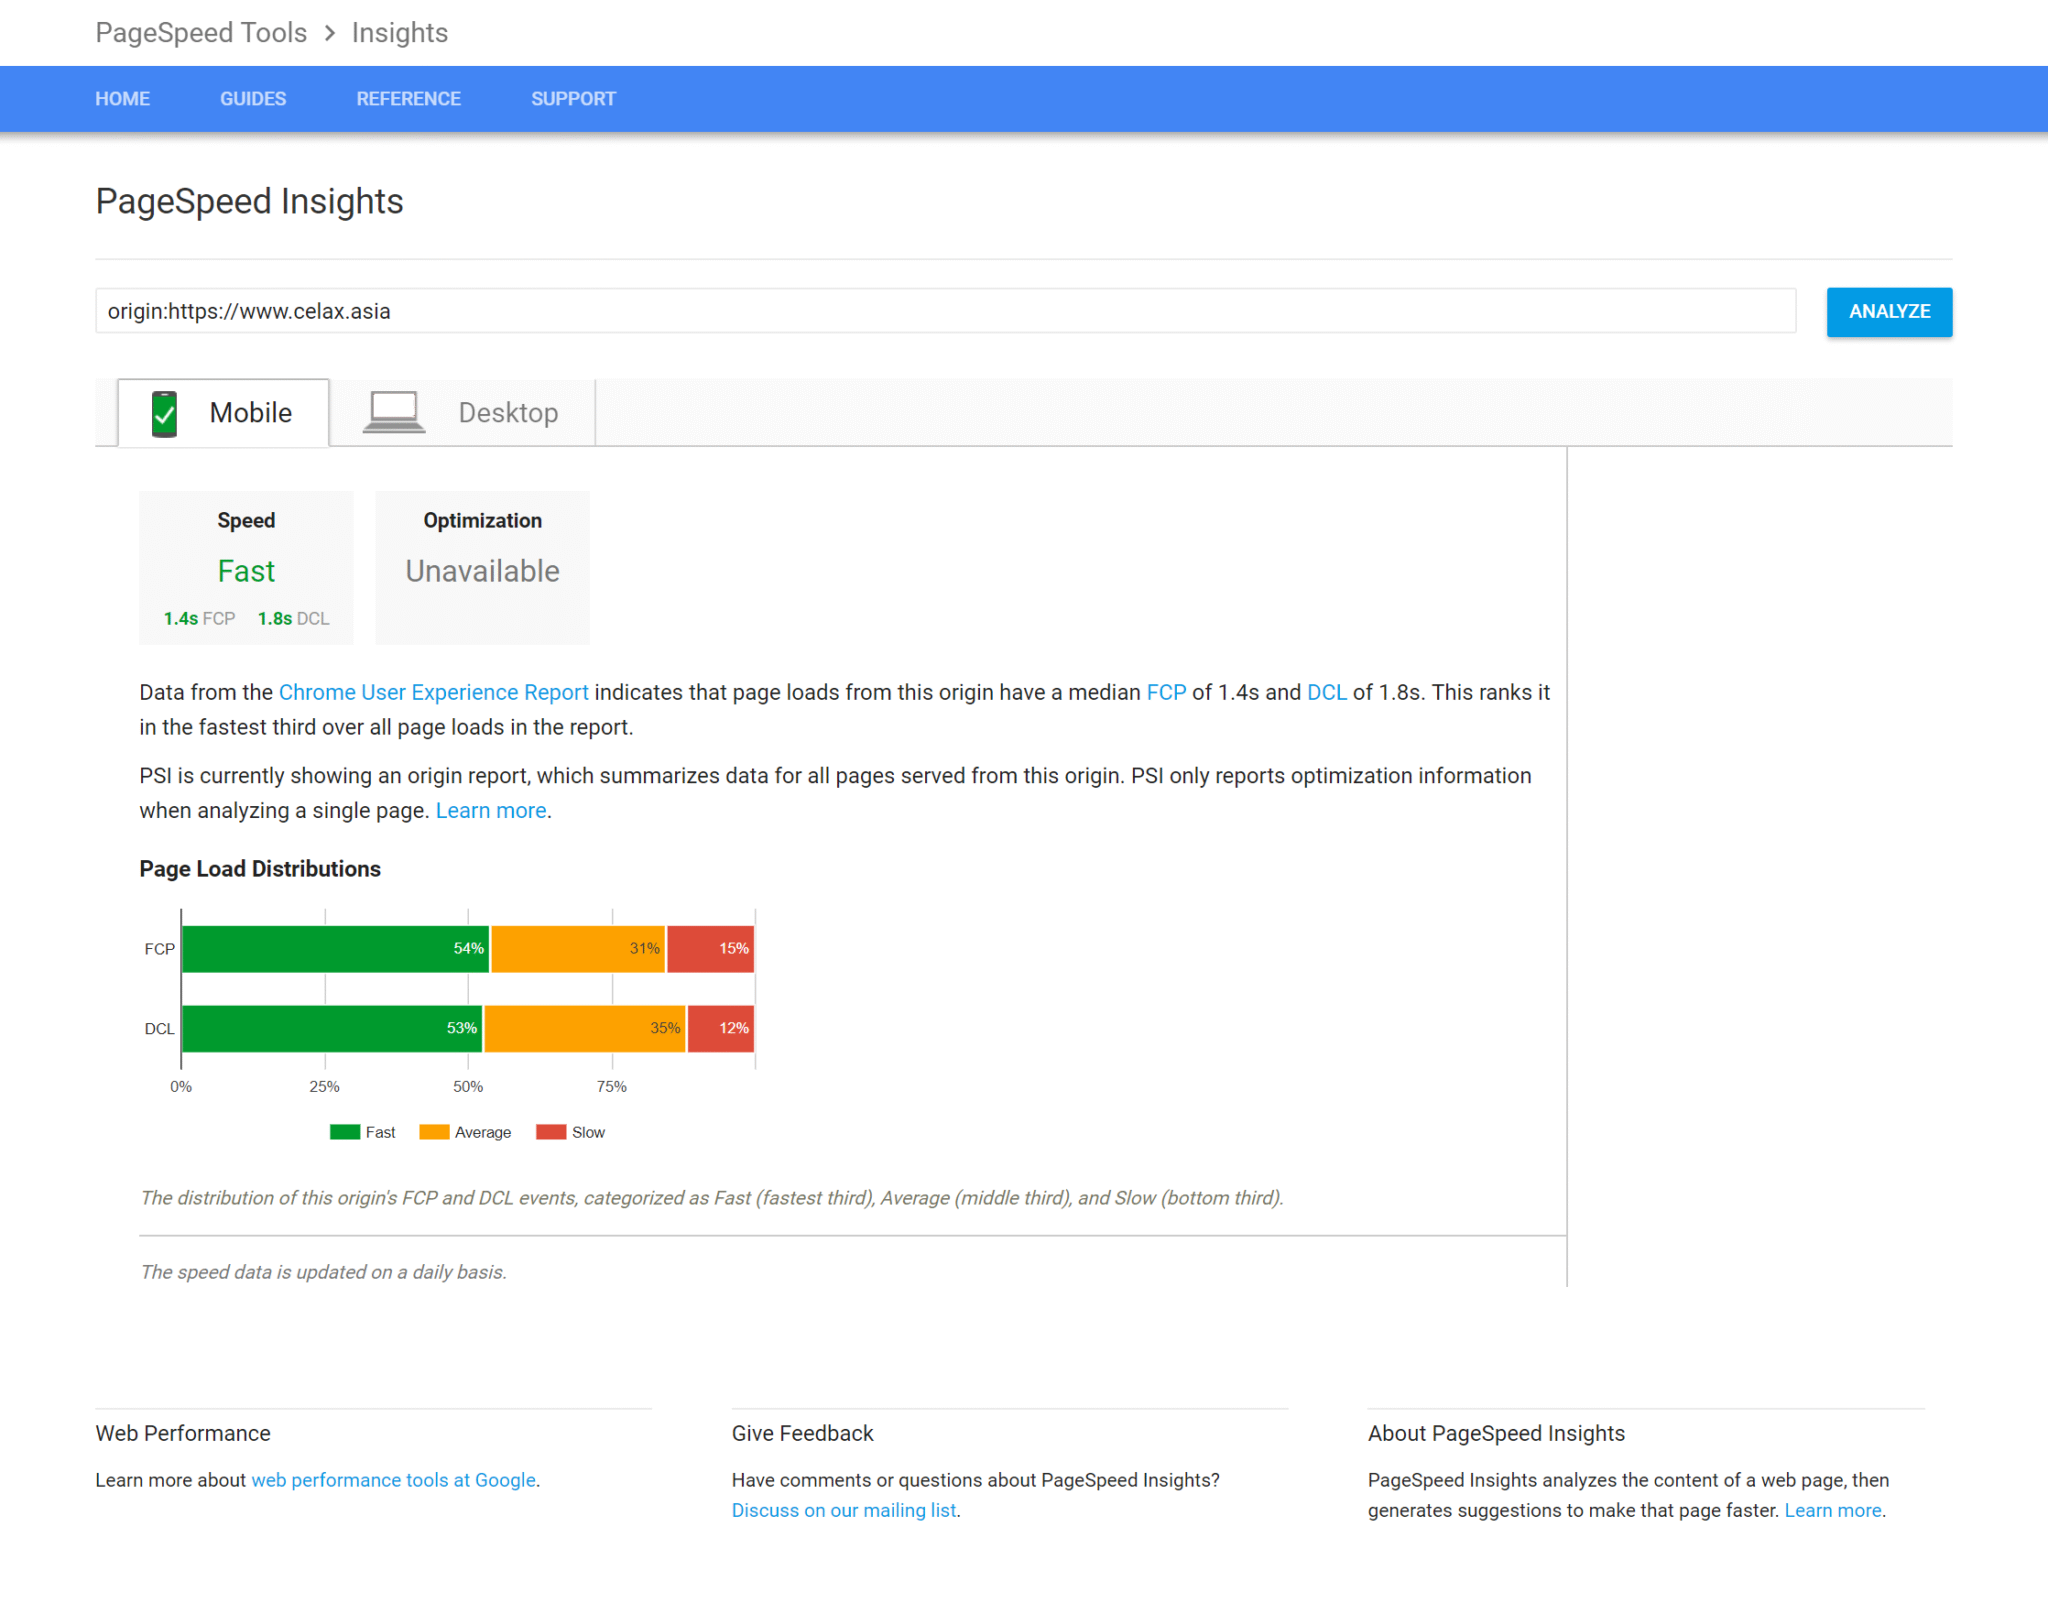Open the Learn more link about origin reports
Image resolution: width=2048 pixels, height=1614 pixels.
[489, 810]
